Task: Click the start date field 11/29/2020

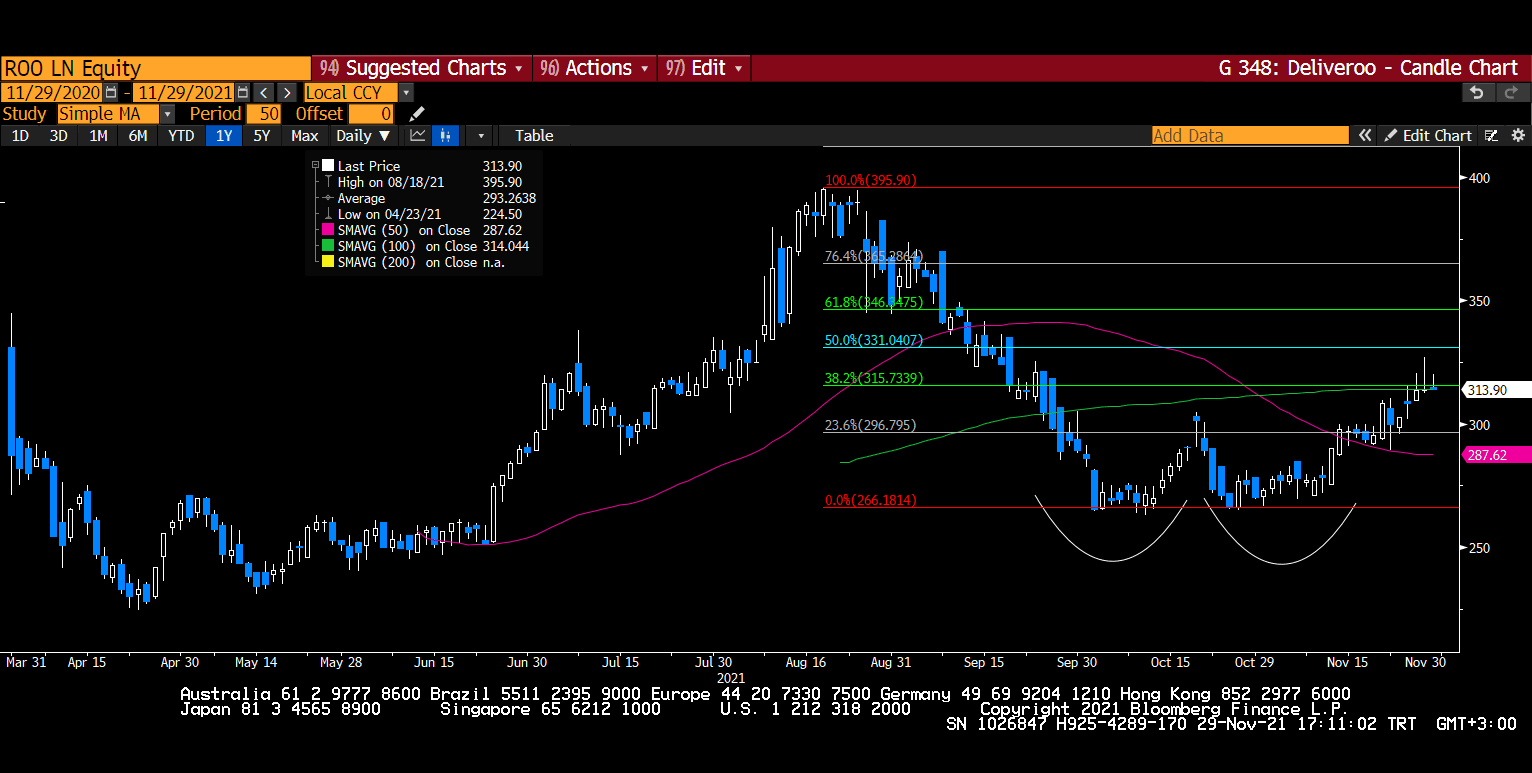Action: tap(51, 92)
